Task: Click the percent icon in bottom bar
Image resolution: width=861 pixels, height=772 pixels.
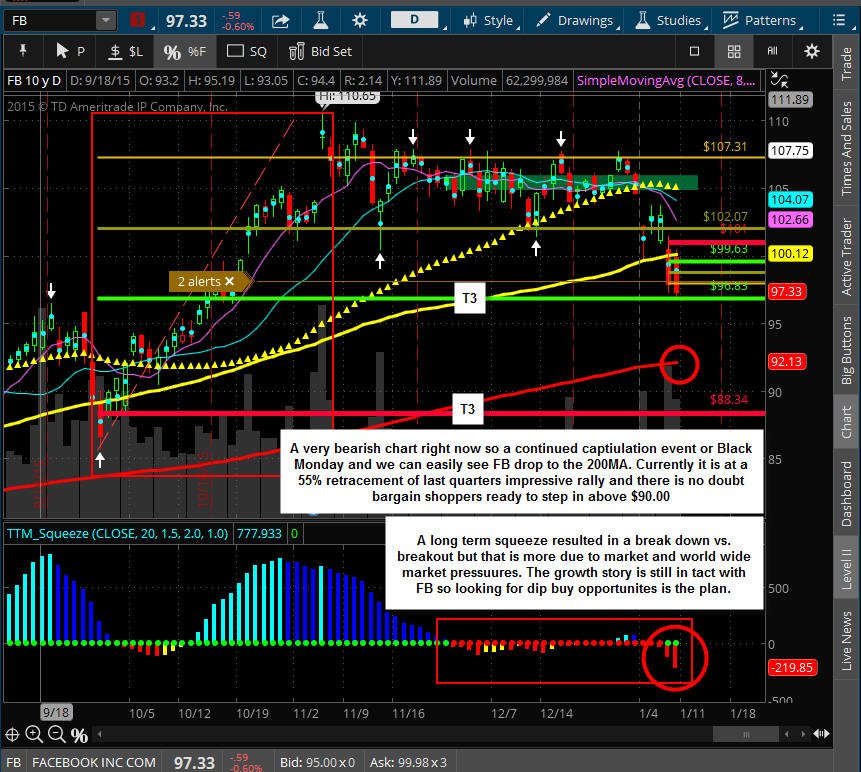Action: pos(79,735)
